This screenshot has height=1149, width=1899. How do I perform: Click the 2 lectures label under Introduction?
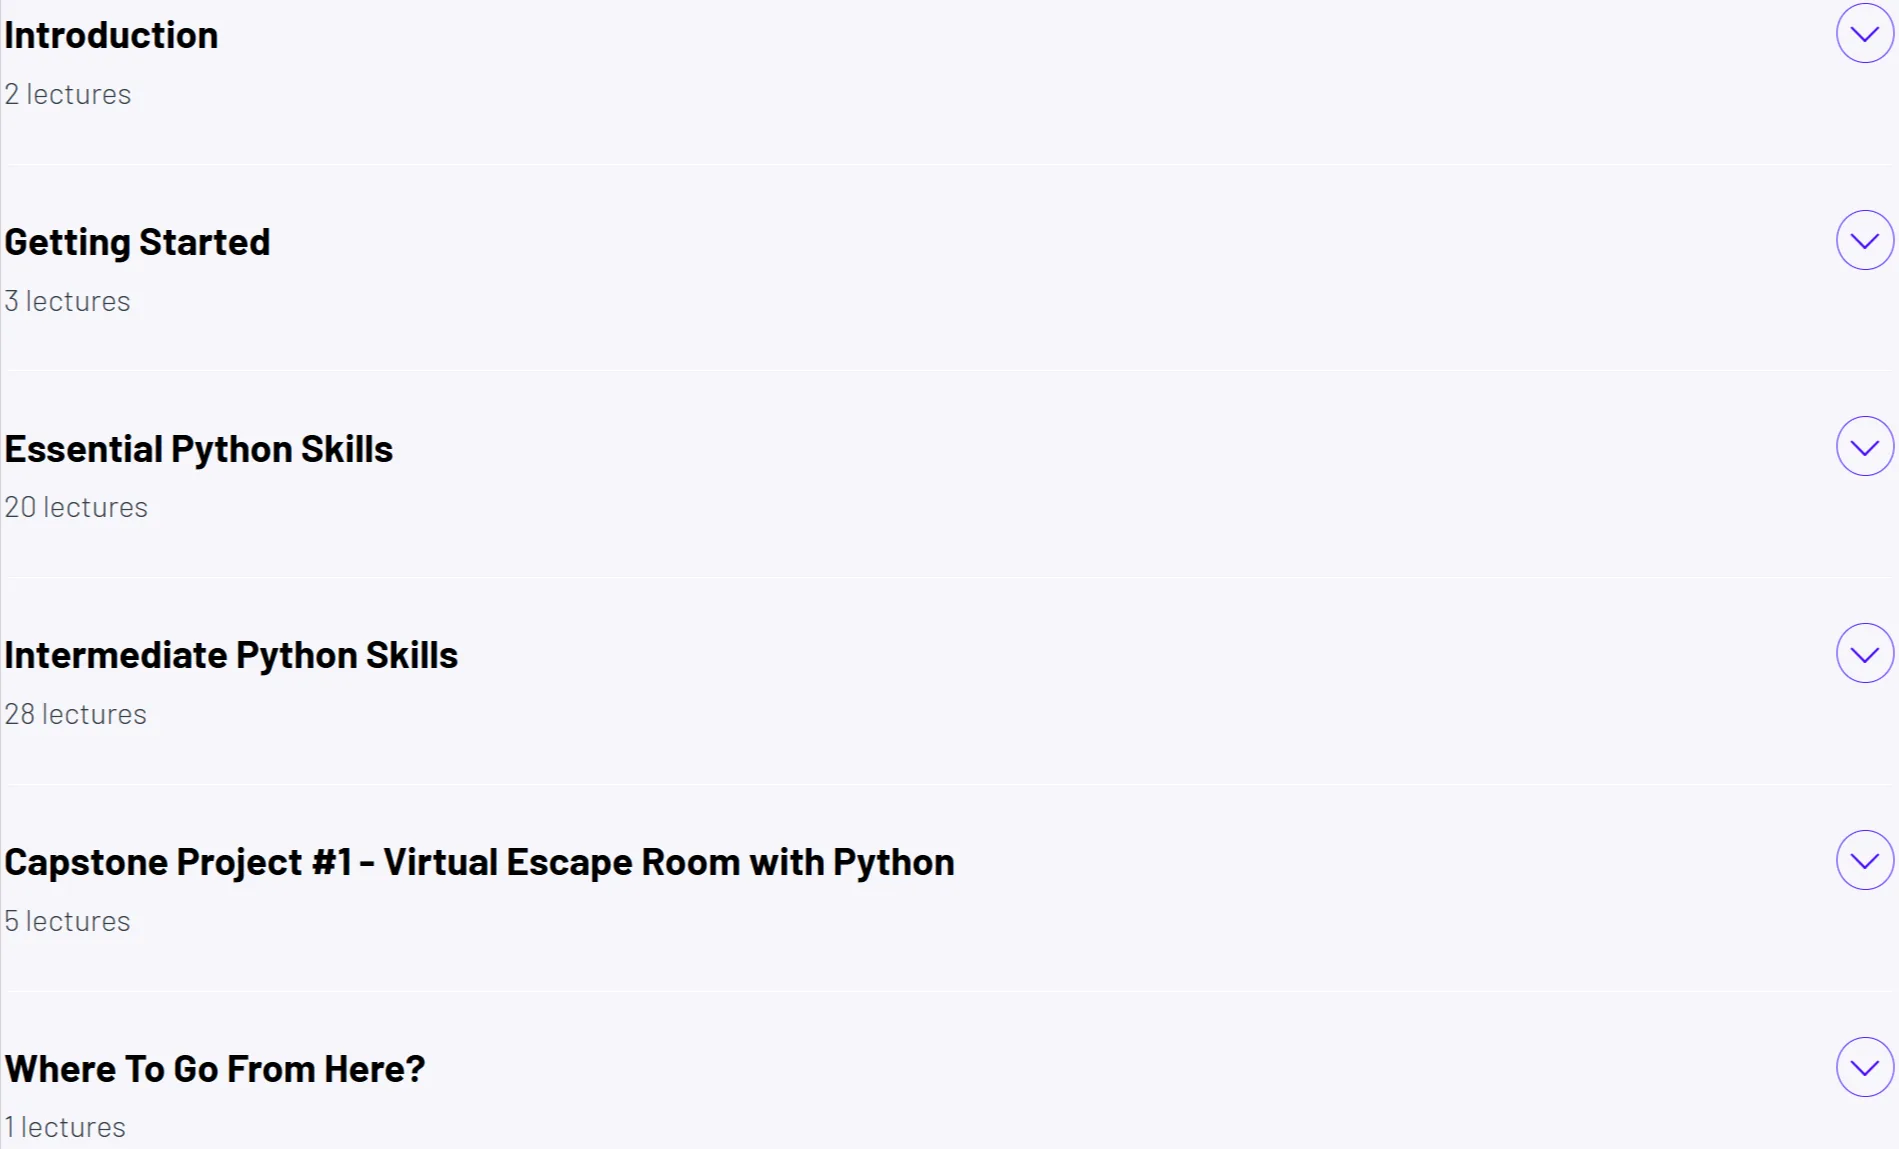[x=67, y=94]
